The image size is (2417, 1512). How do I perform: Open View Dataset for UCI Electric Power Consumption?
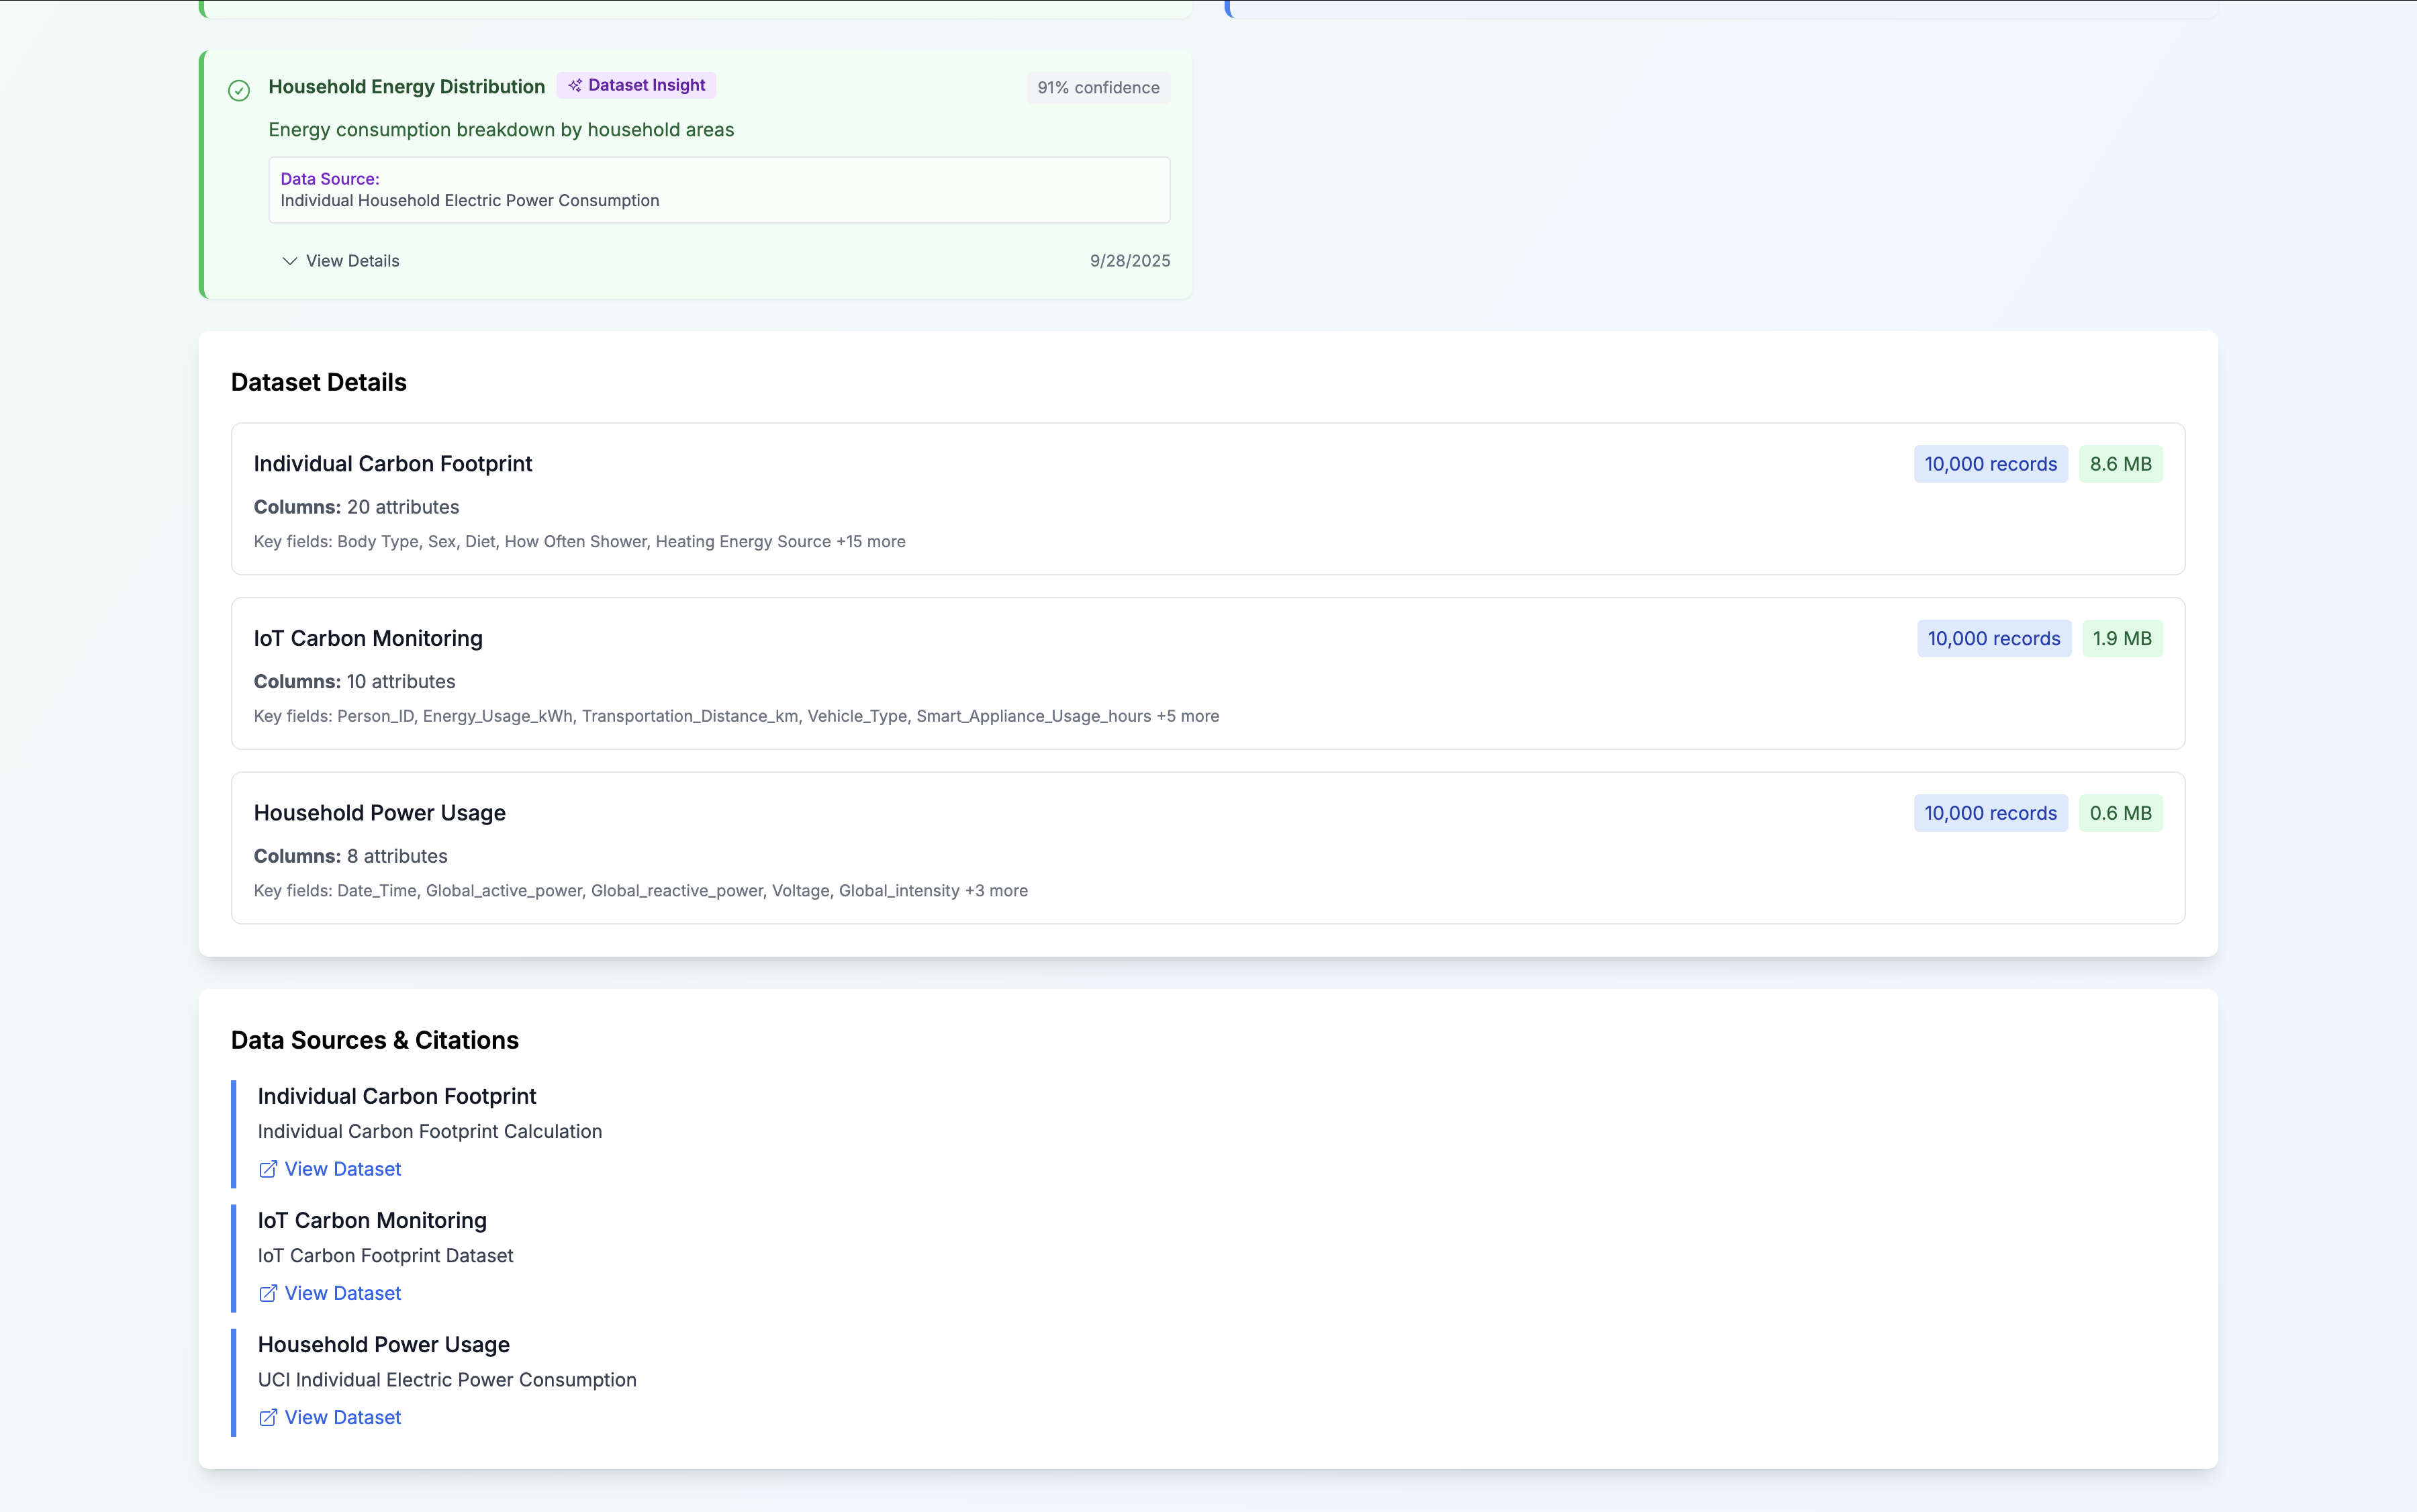tap(342, 1417)
